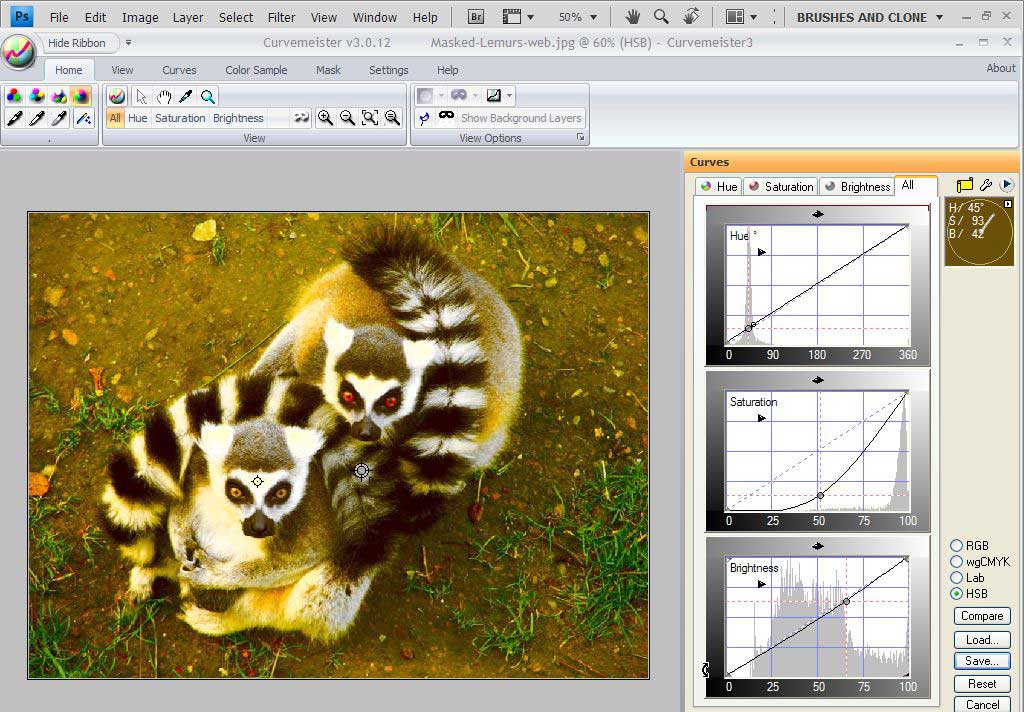Image resolution: width=1024 pixels, height=712 pixels.
Task: Expand the View Options dialog launcher
Action: tap(581, 138)
